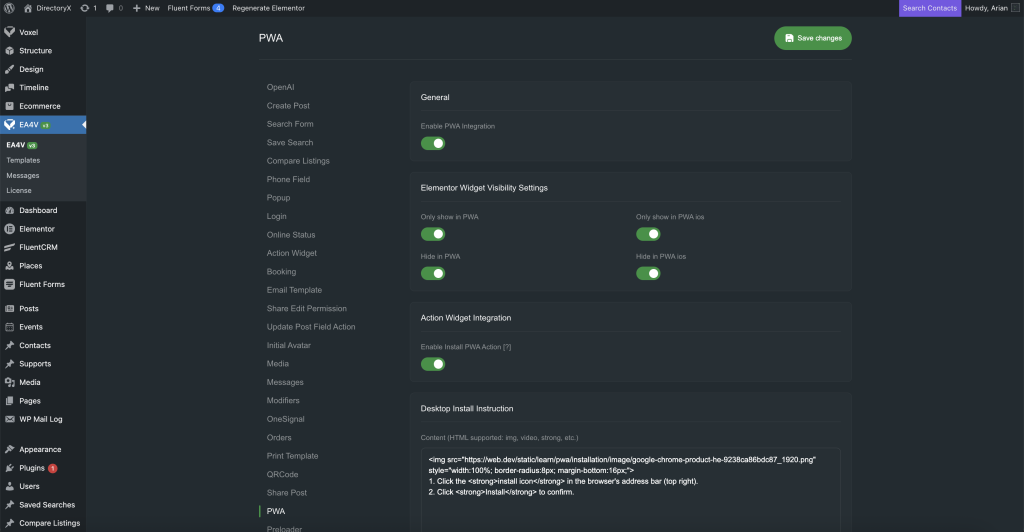Viewport: 1024px width, 532px height.
Task: Click the WordPress logo icon
Action: pyautogui.click(x=9, y=8)
